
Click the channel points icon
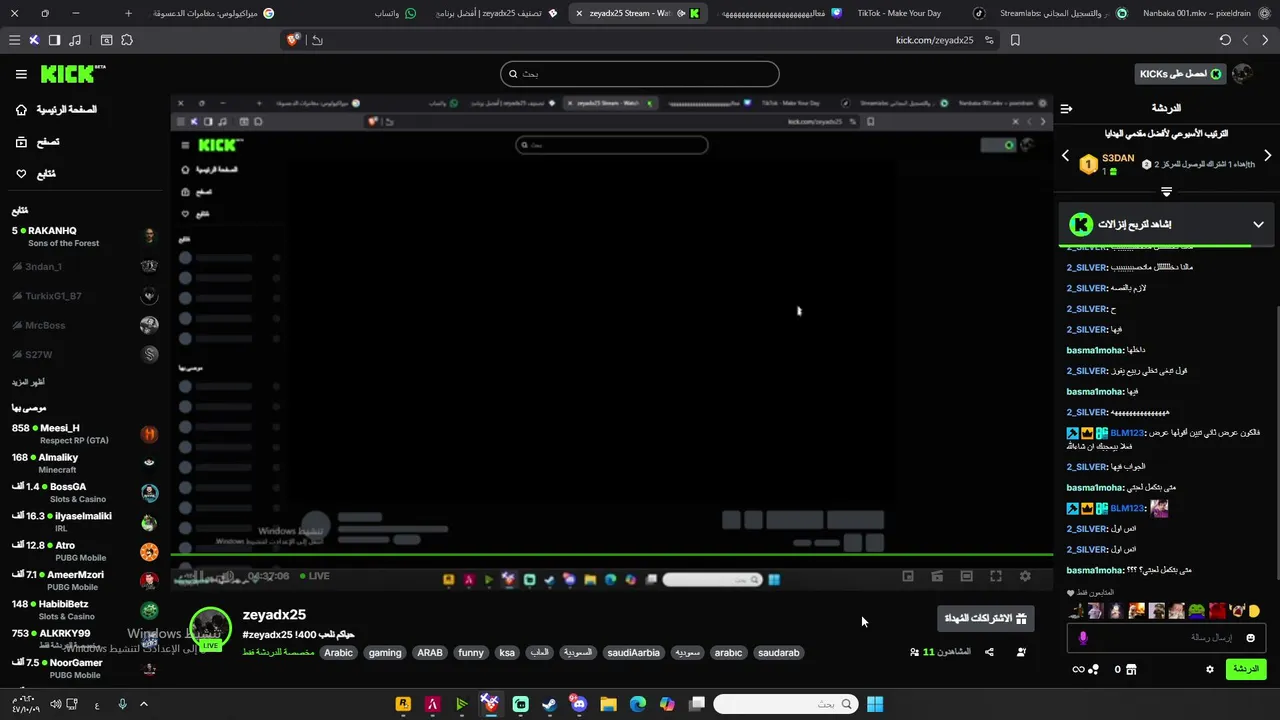[x=1094, y=669]
